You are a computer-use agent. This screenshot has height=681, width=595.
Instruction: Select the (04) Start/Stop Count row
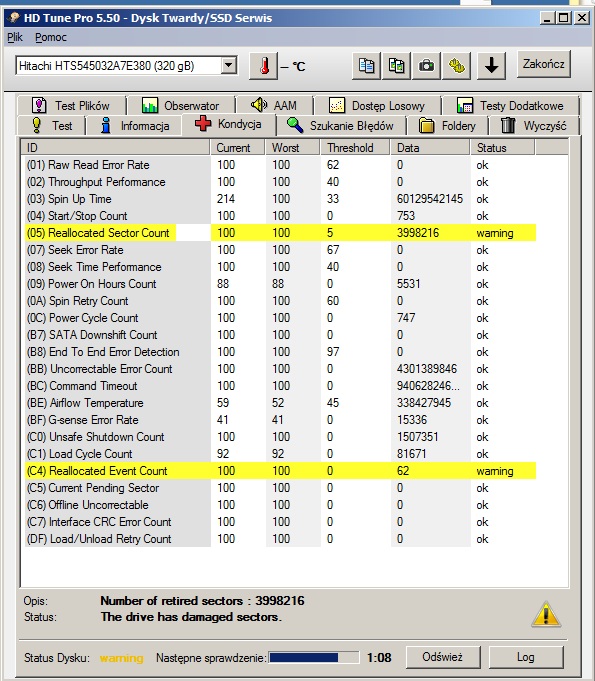[x=281, y=216]
